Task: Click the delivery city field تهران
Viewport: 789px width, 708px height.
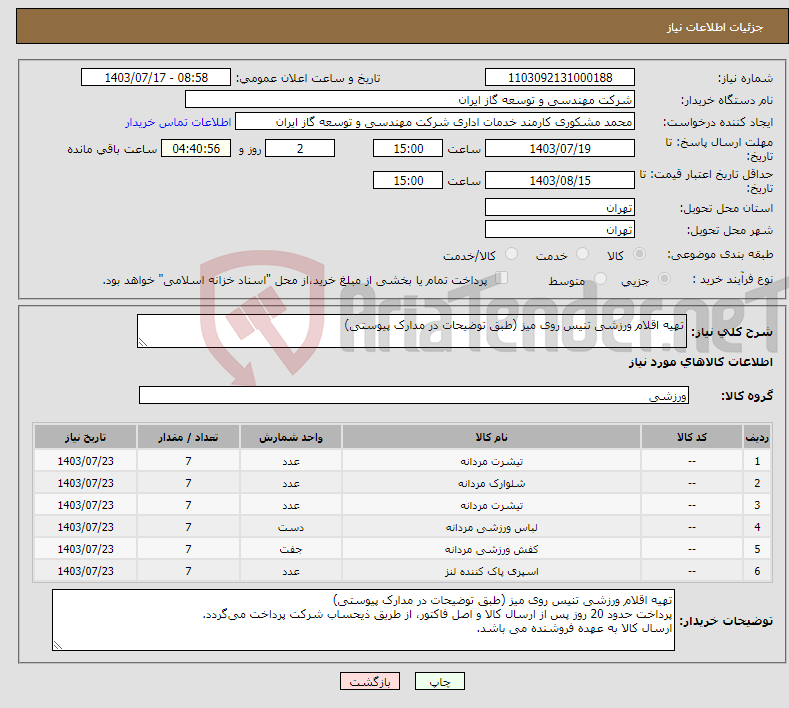Action: [x=560, y=229]
